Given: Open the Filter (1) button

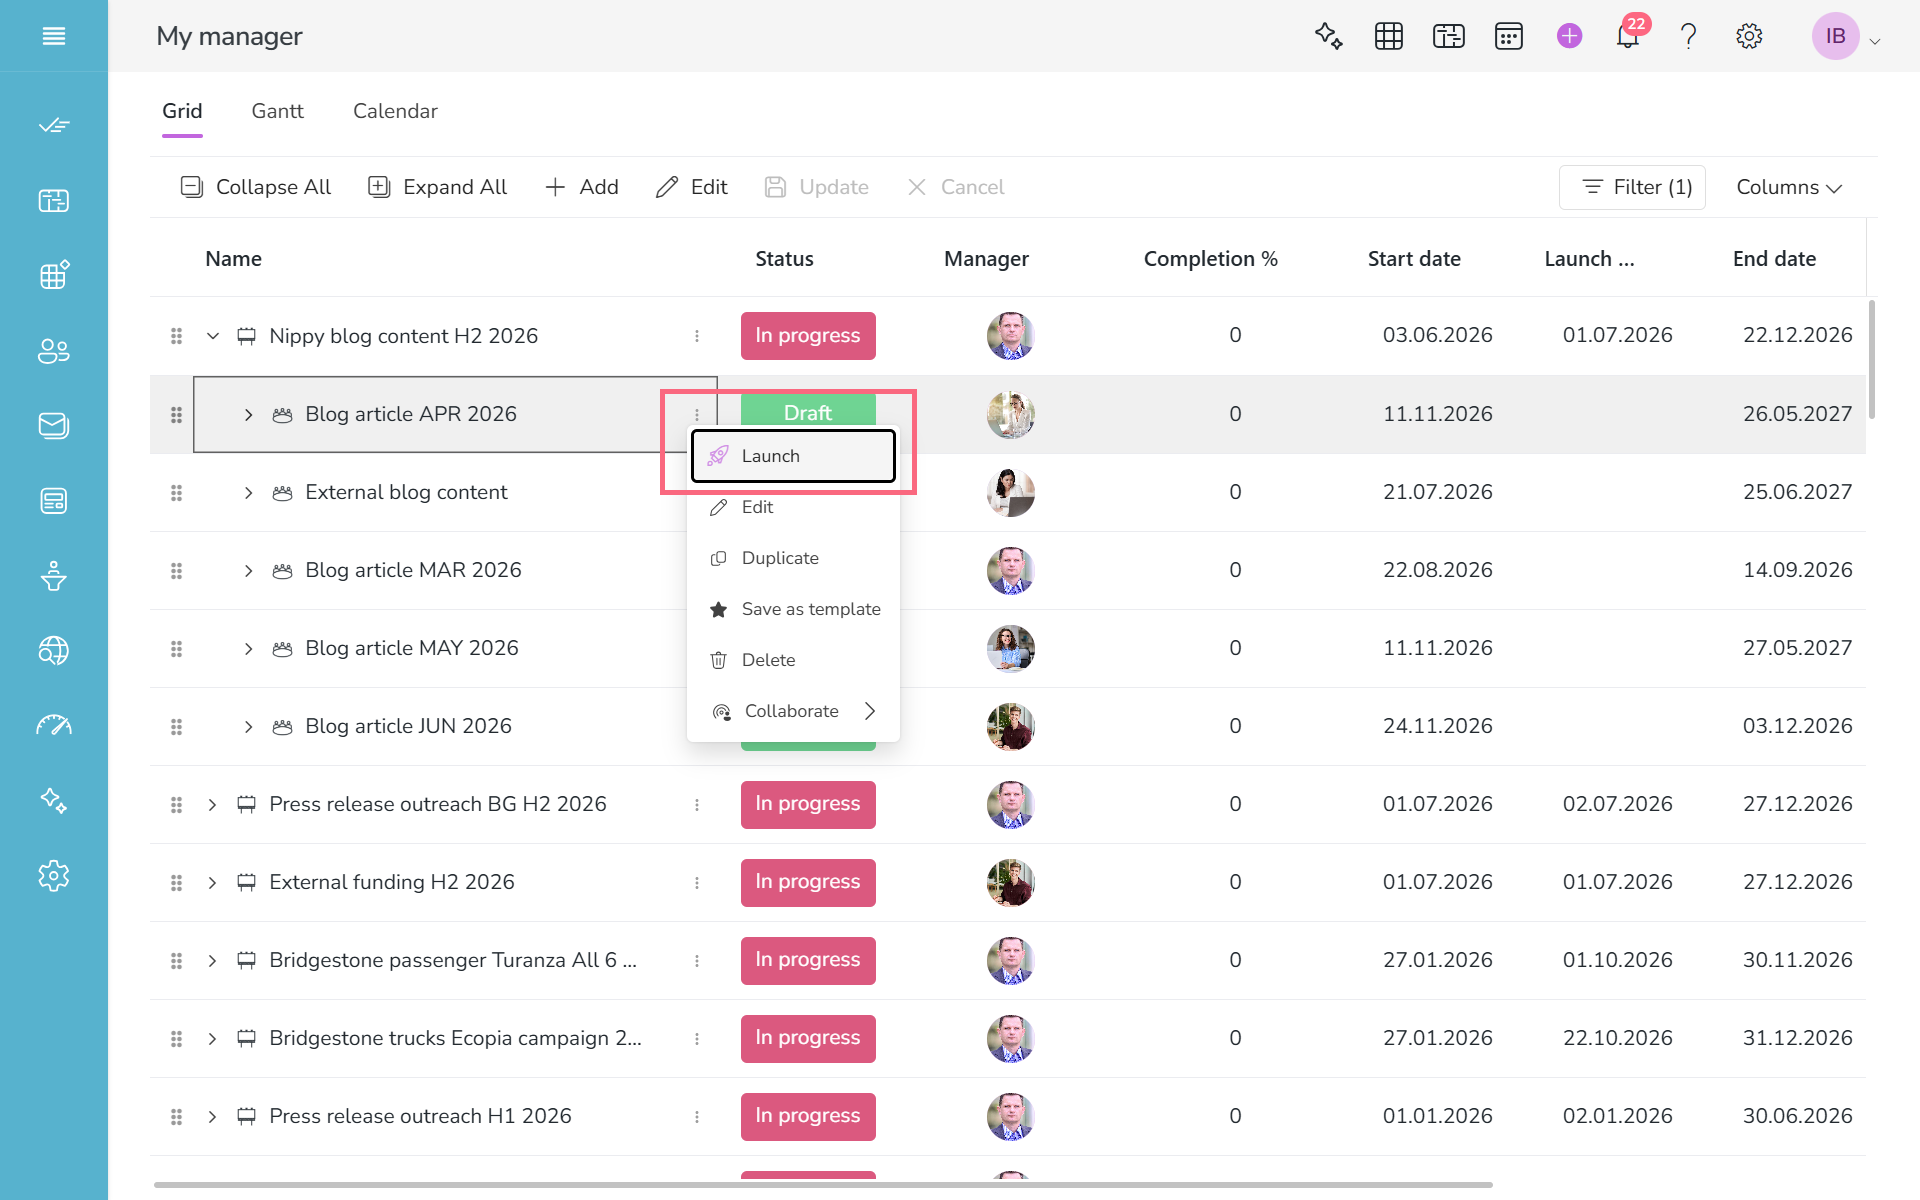Looking at the screenshot, I should [x=1632, y=187].
